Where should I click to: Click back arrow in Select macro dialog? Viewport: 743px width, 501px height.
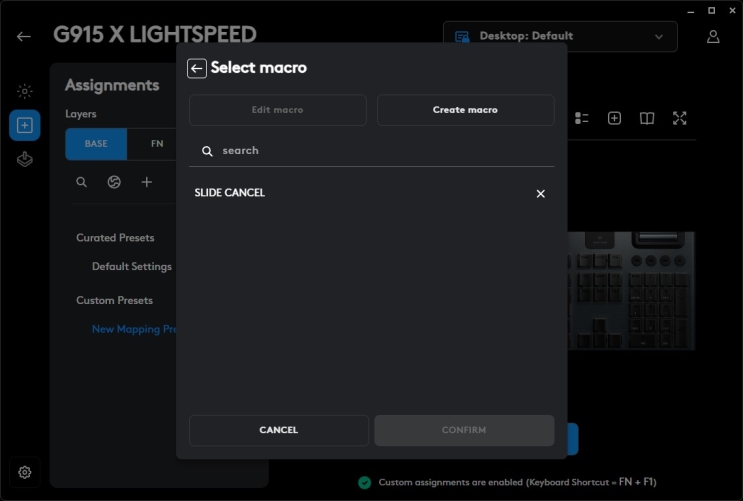197,68
